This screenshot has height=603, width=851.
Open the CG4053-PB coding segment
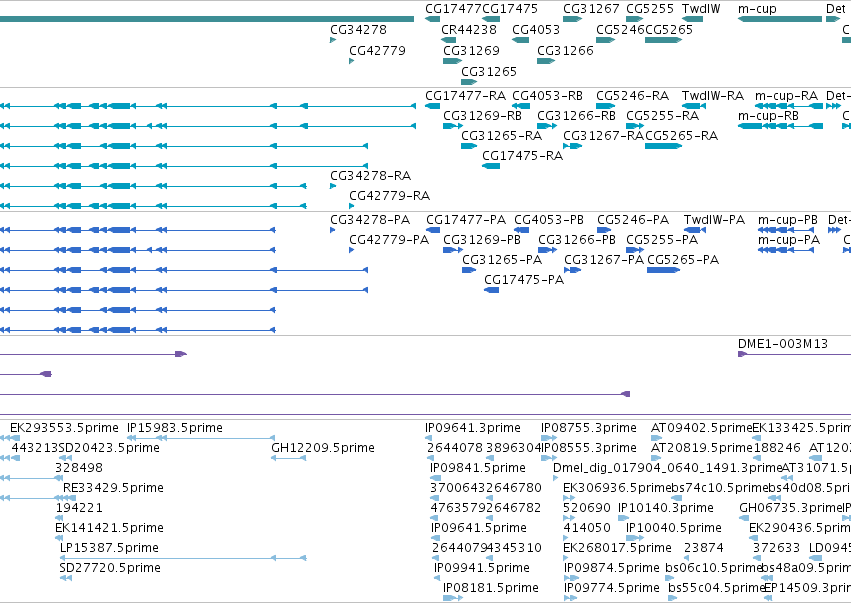pos(522,230)
